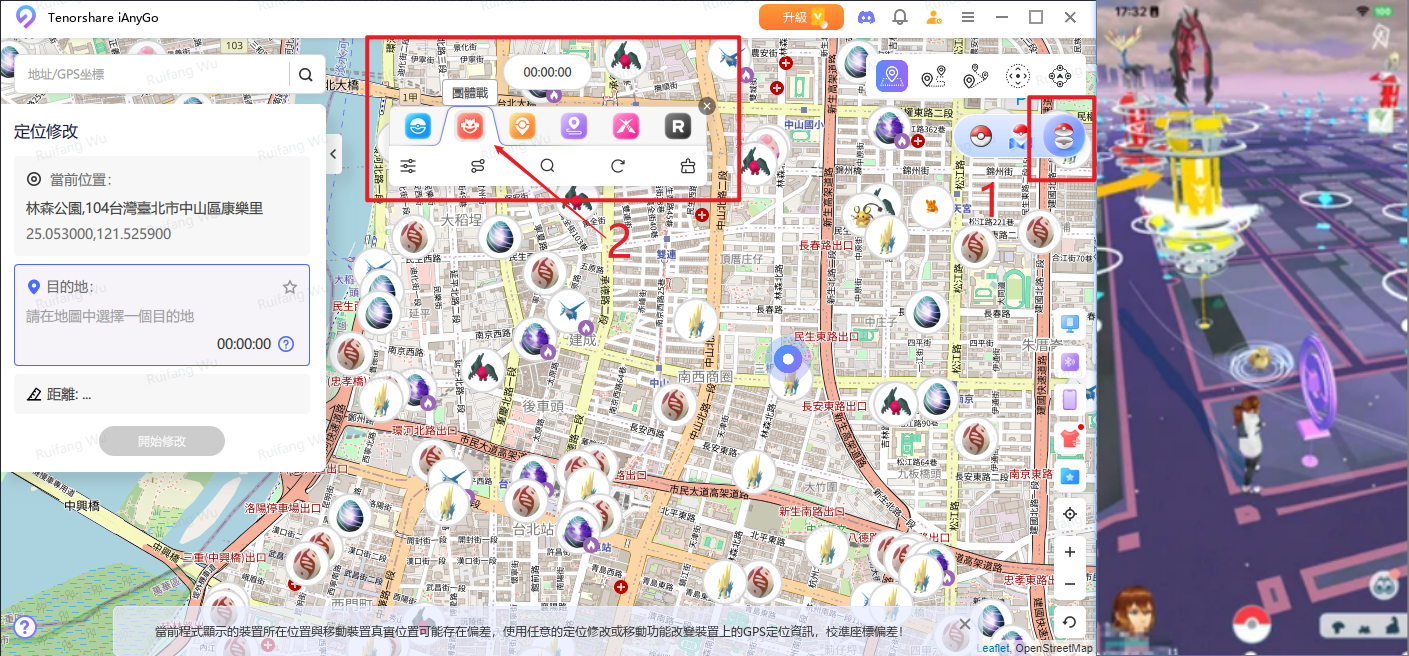Click the purple phone device icon
The height and width of the screenshot is (656, 1409).
(1070, 399)
